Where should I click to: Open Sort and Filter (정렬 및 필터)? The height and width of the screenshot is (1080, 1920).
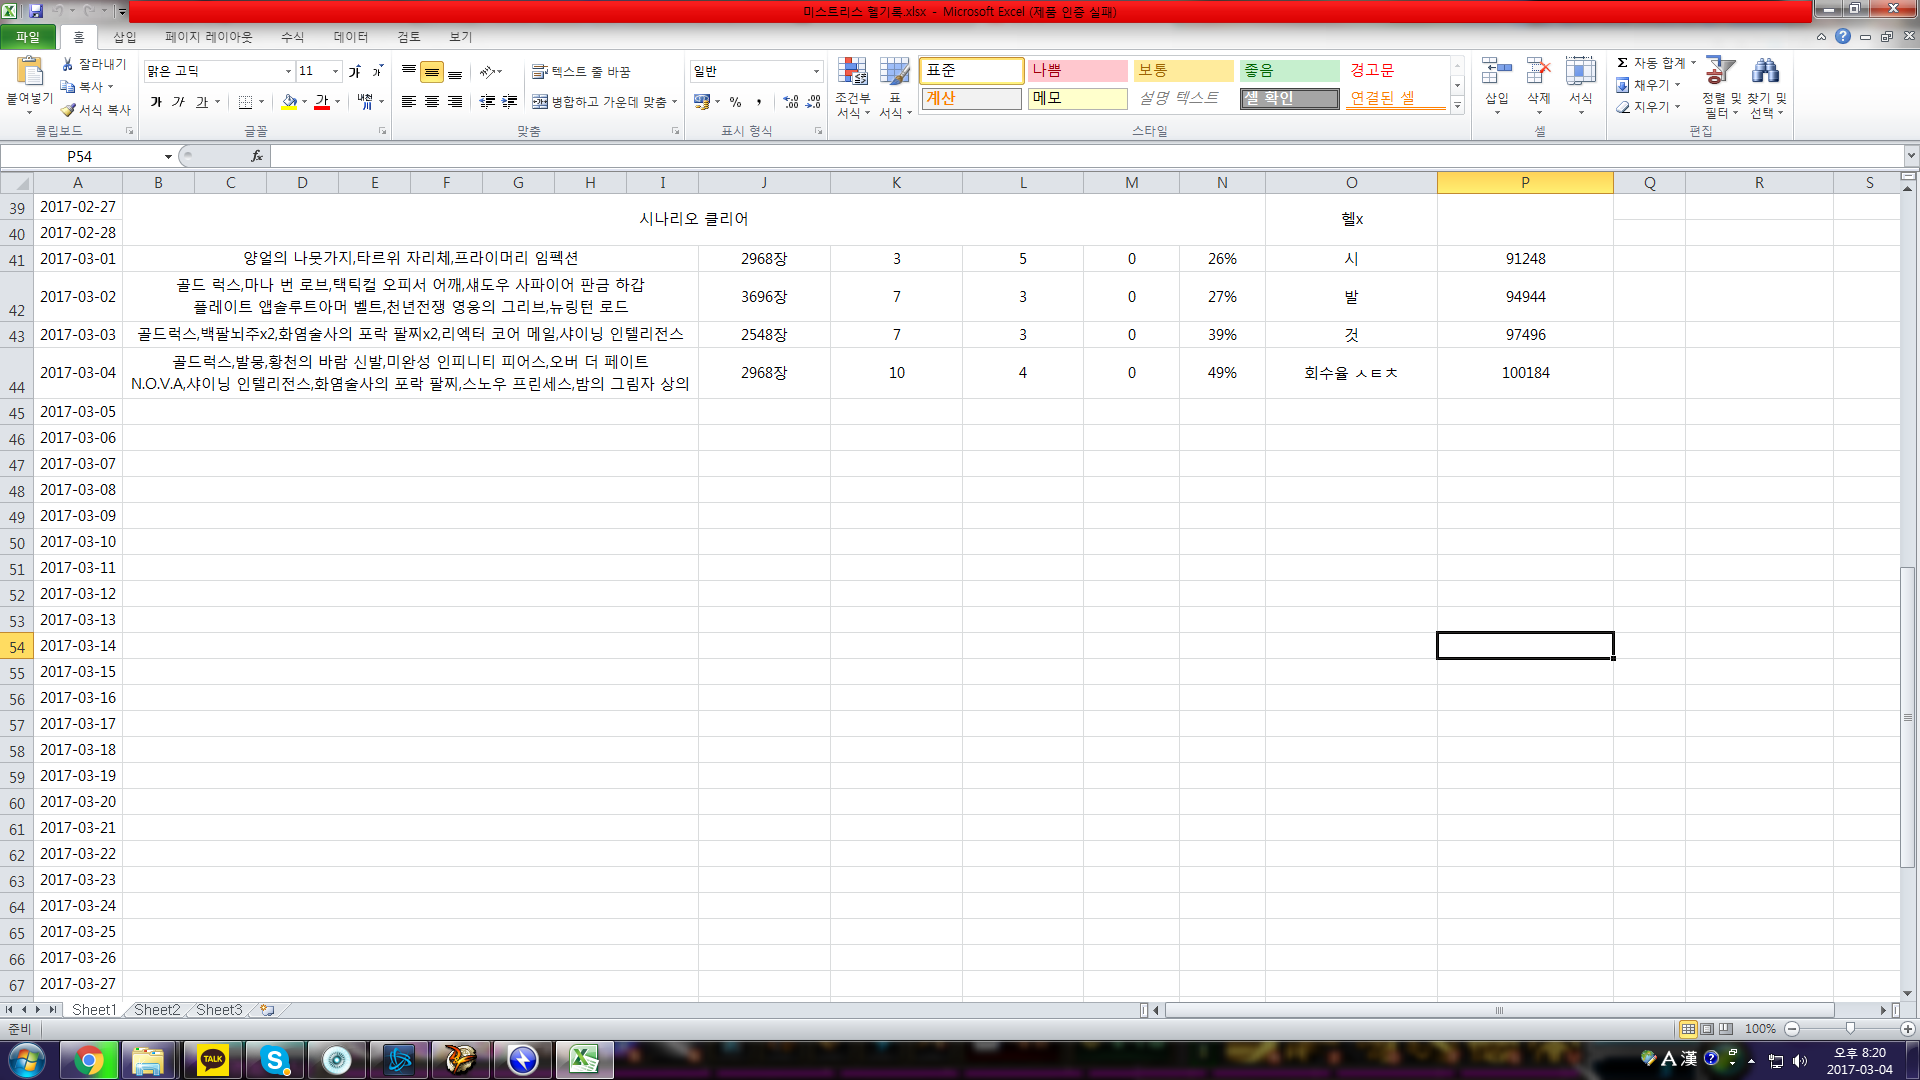pos(1721,87)
